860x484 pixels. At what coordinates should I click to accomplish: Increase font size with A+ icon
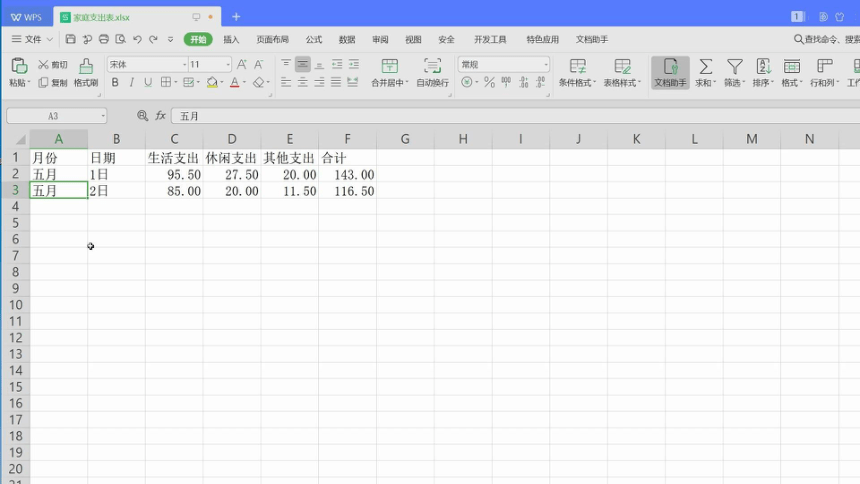[x=241, y=64]
